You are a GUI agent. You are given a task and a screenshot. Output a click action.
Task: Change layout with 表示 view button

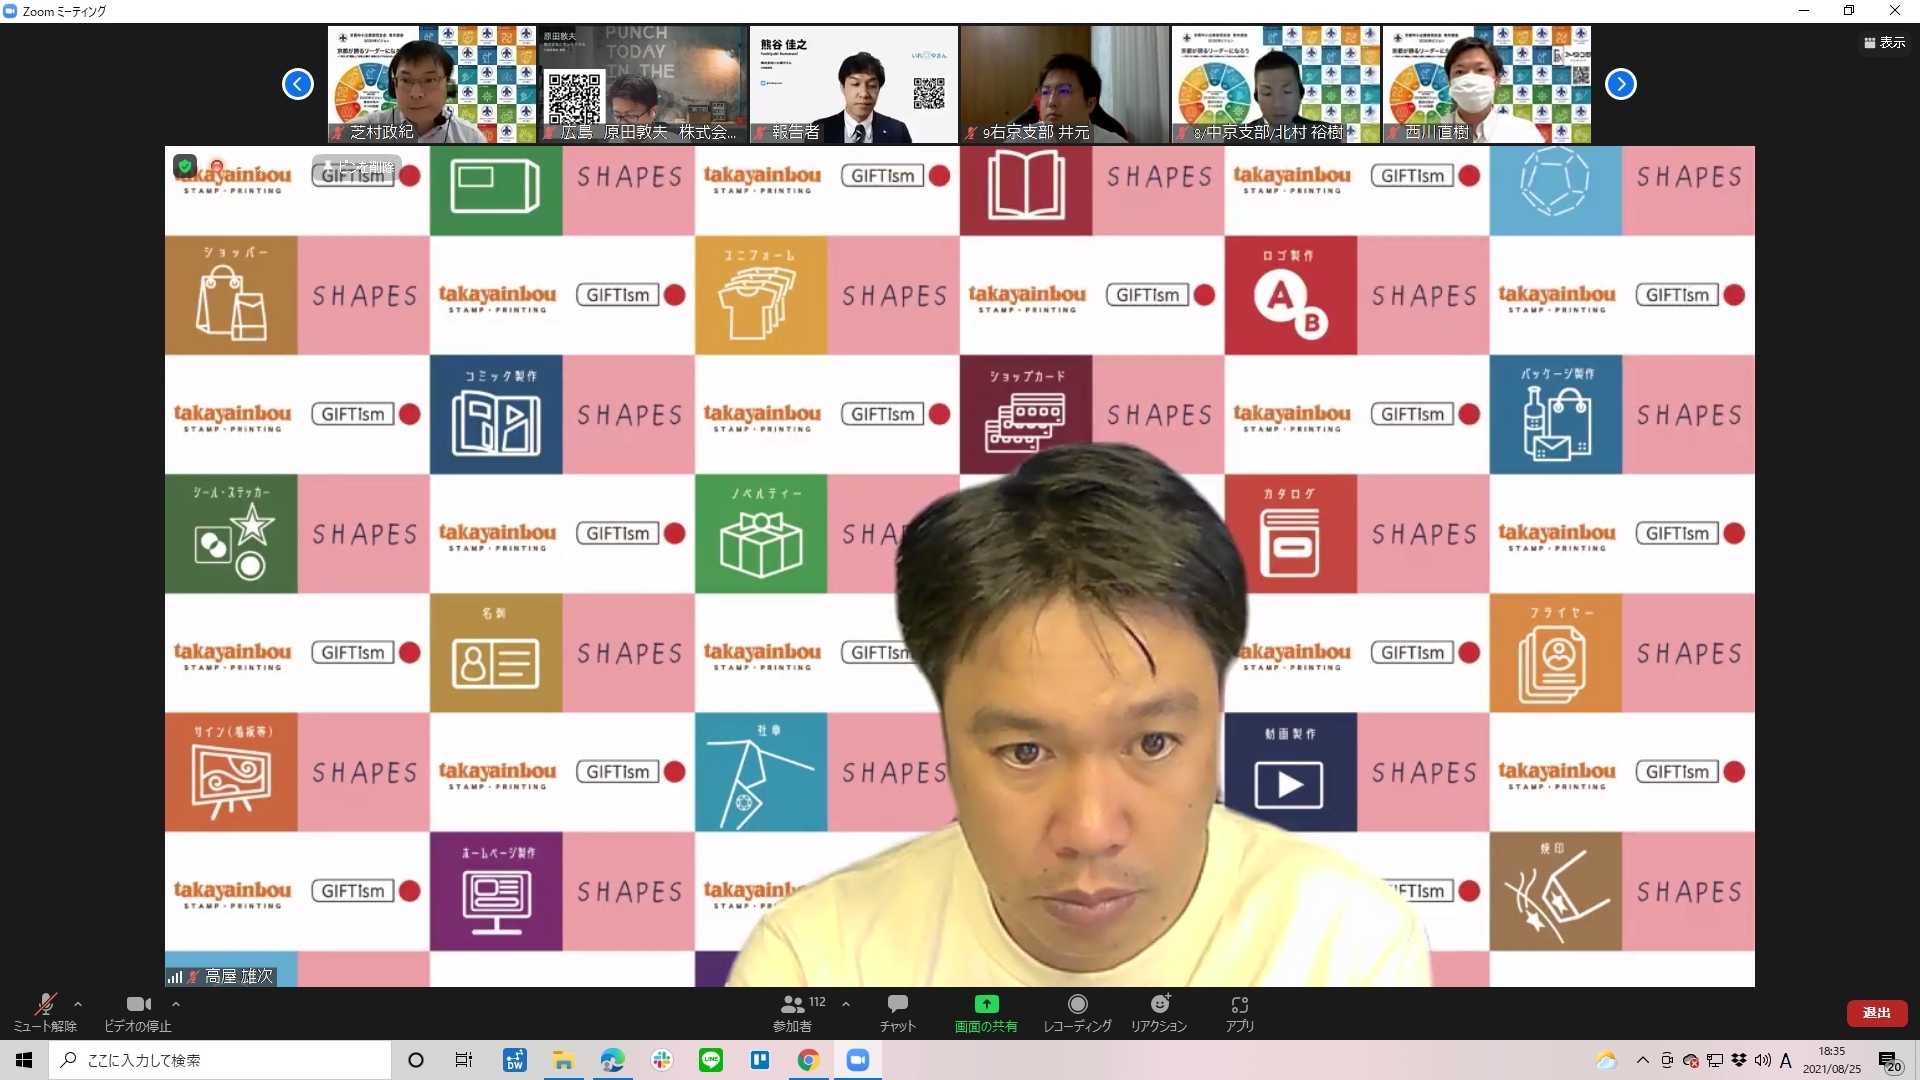click(1884, 42)
